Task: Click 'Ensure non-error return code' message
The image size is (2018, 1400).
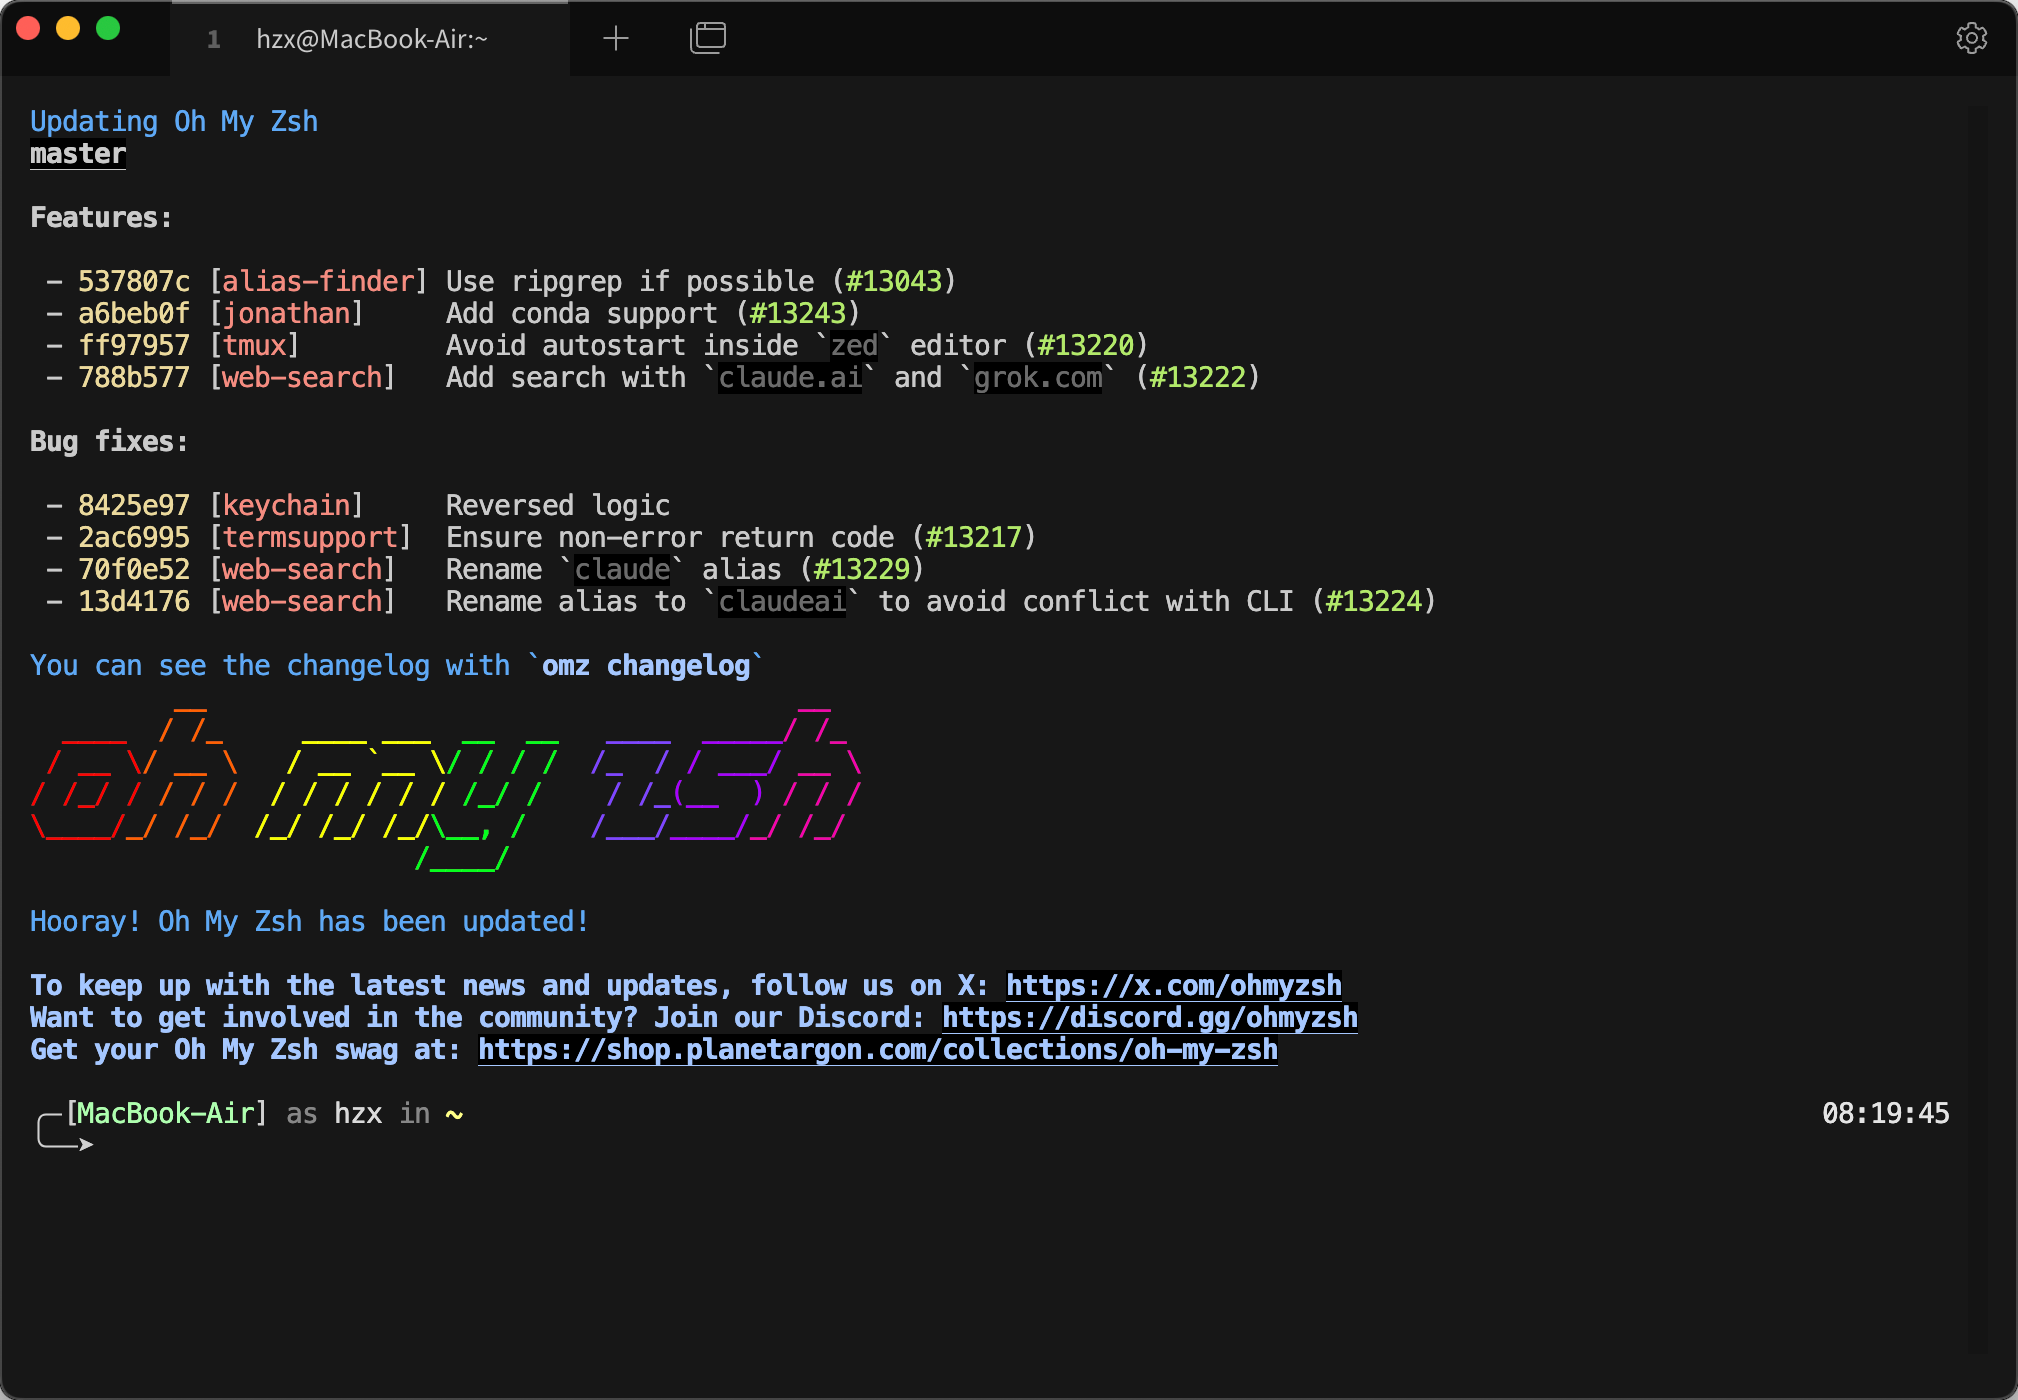Action: (x=670, y=538)
